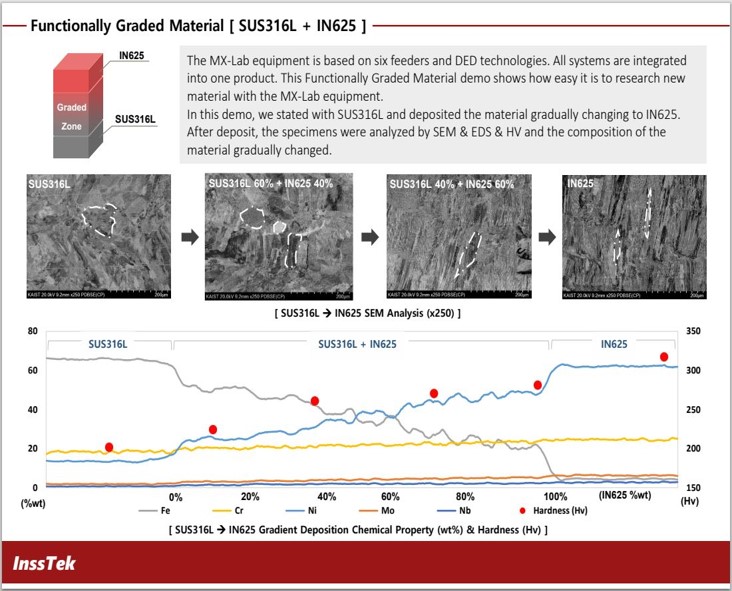Select the 'SUS316L + IN625' chart region label
The width and height of the screenshot is (732, 591).
coord(357,344)
